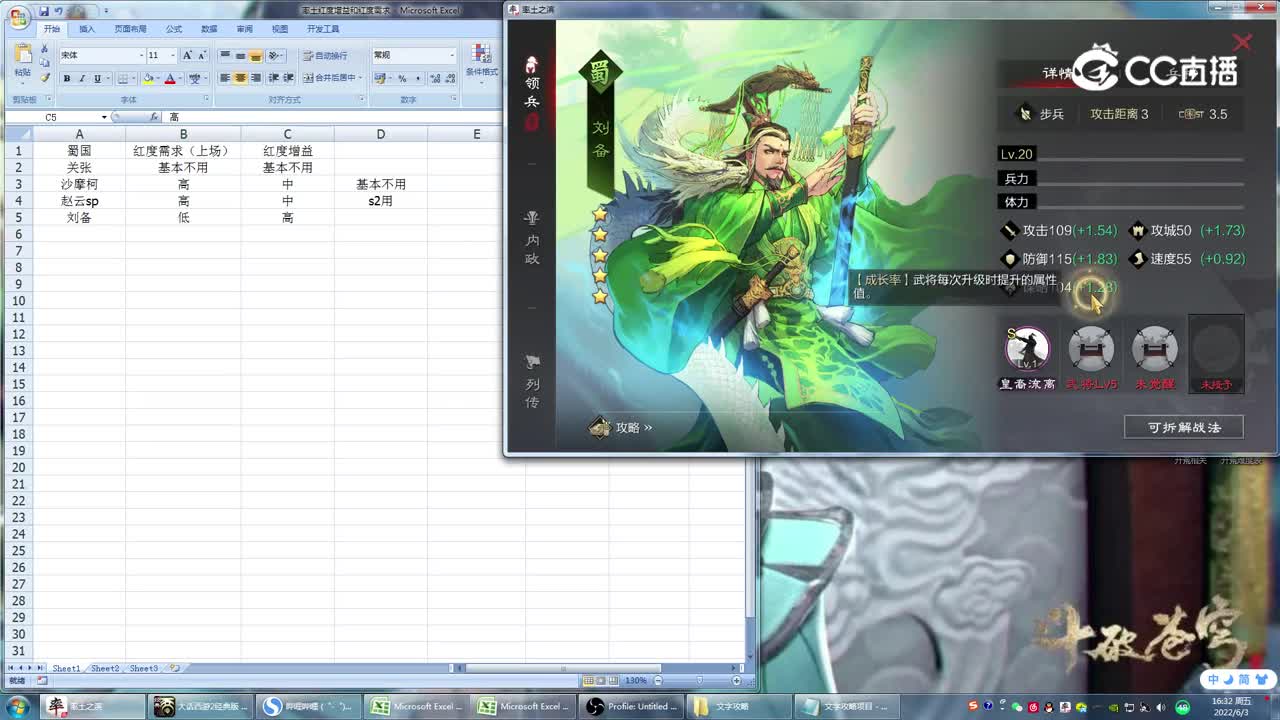Insert new worksheet tab icon
Screen dimensions: 1280x720
(174, 668)
